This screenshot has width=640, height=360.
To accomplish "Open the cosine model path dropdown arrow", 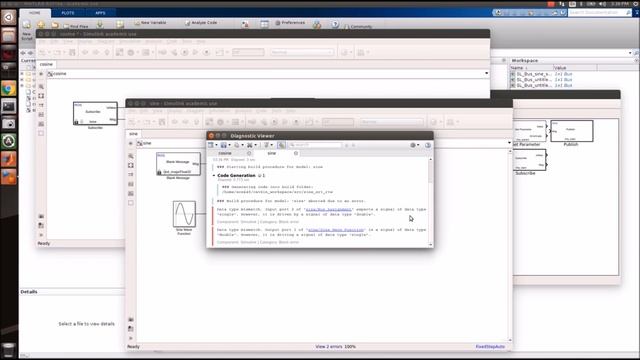I will point(487,73).
